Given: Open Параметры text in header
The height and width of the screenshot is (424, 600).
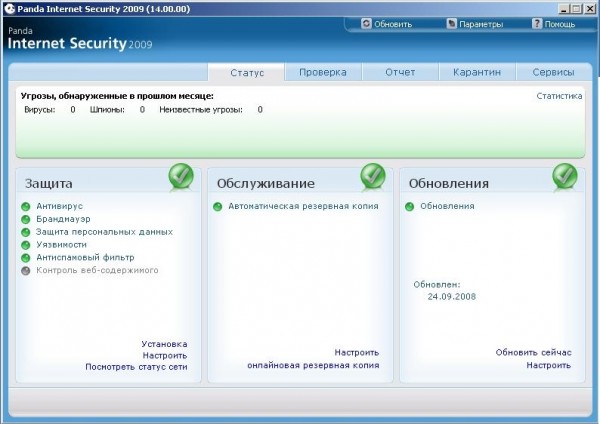Looking at the screenshot, I should (x=481, y=24).
